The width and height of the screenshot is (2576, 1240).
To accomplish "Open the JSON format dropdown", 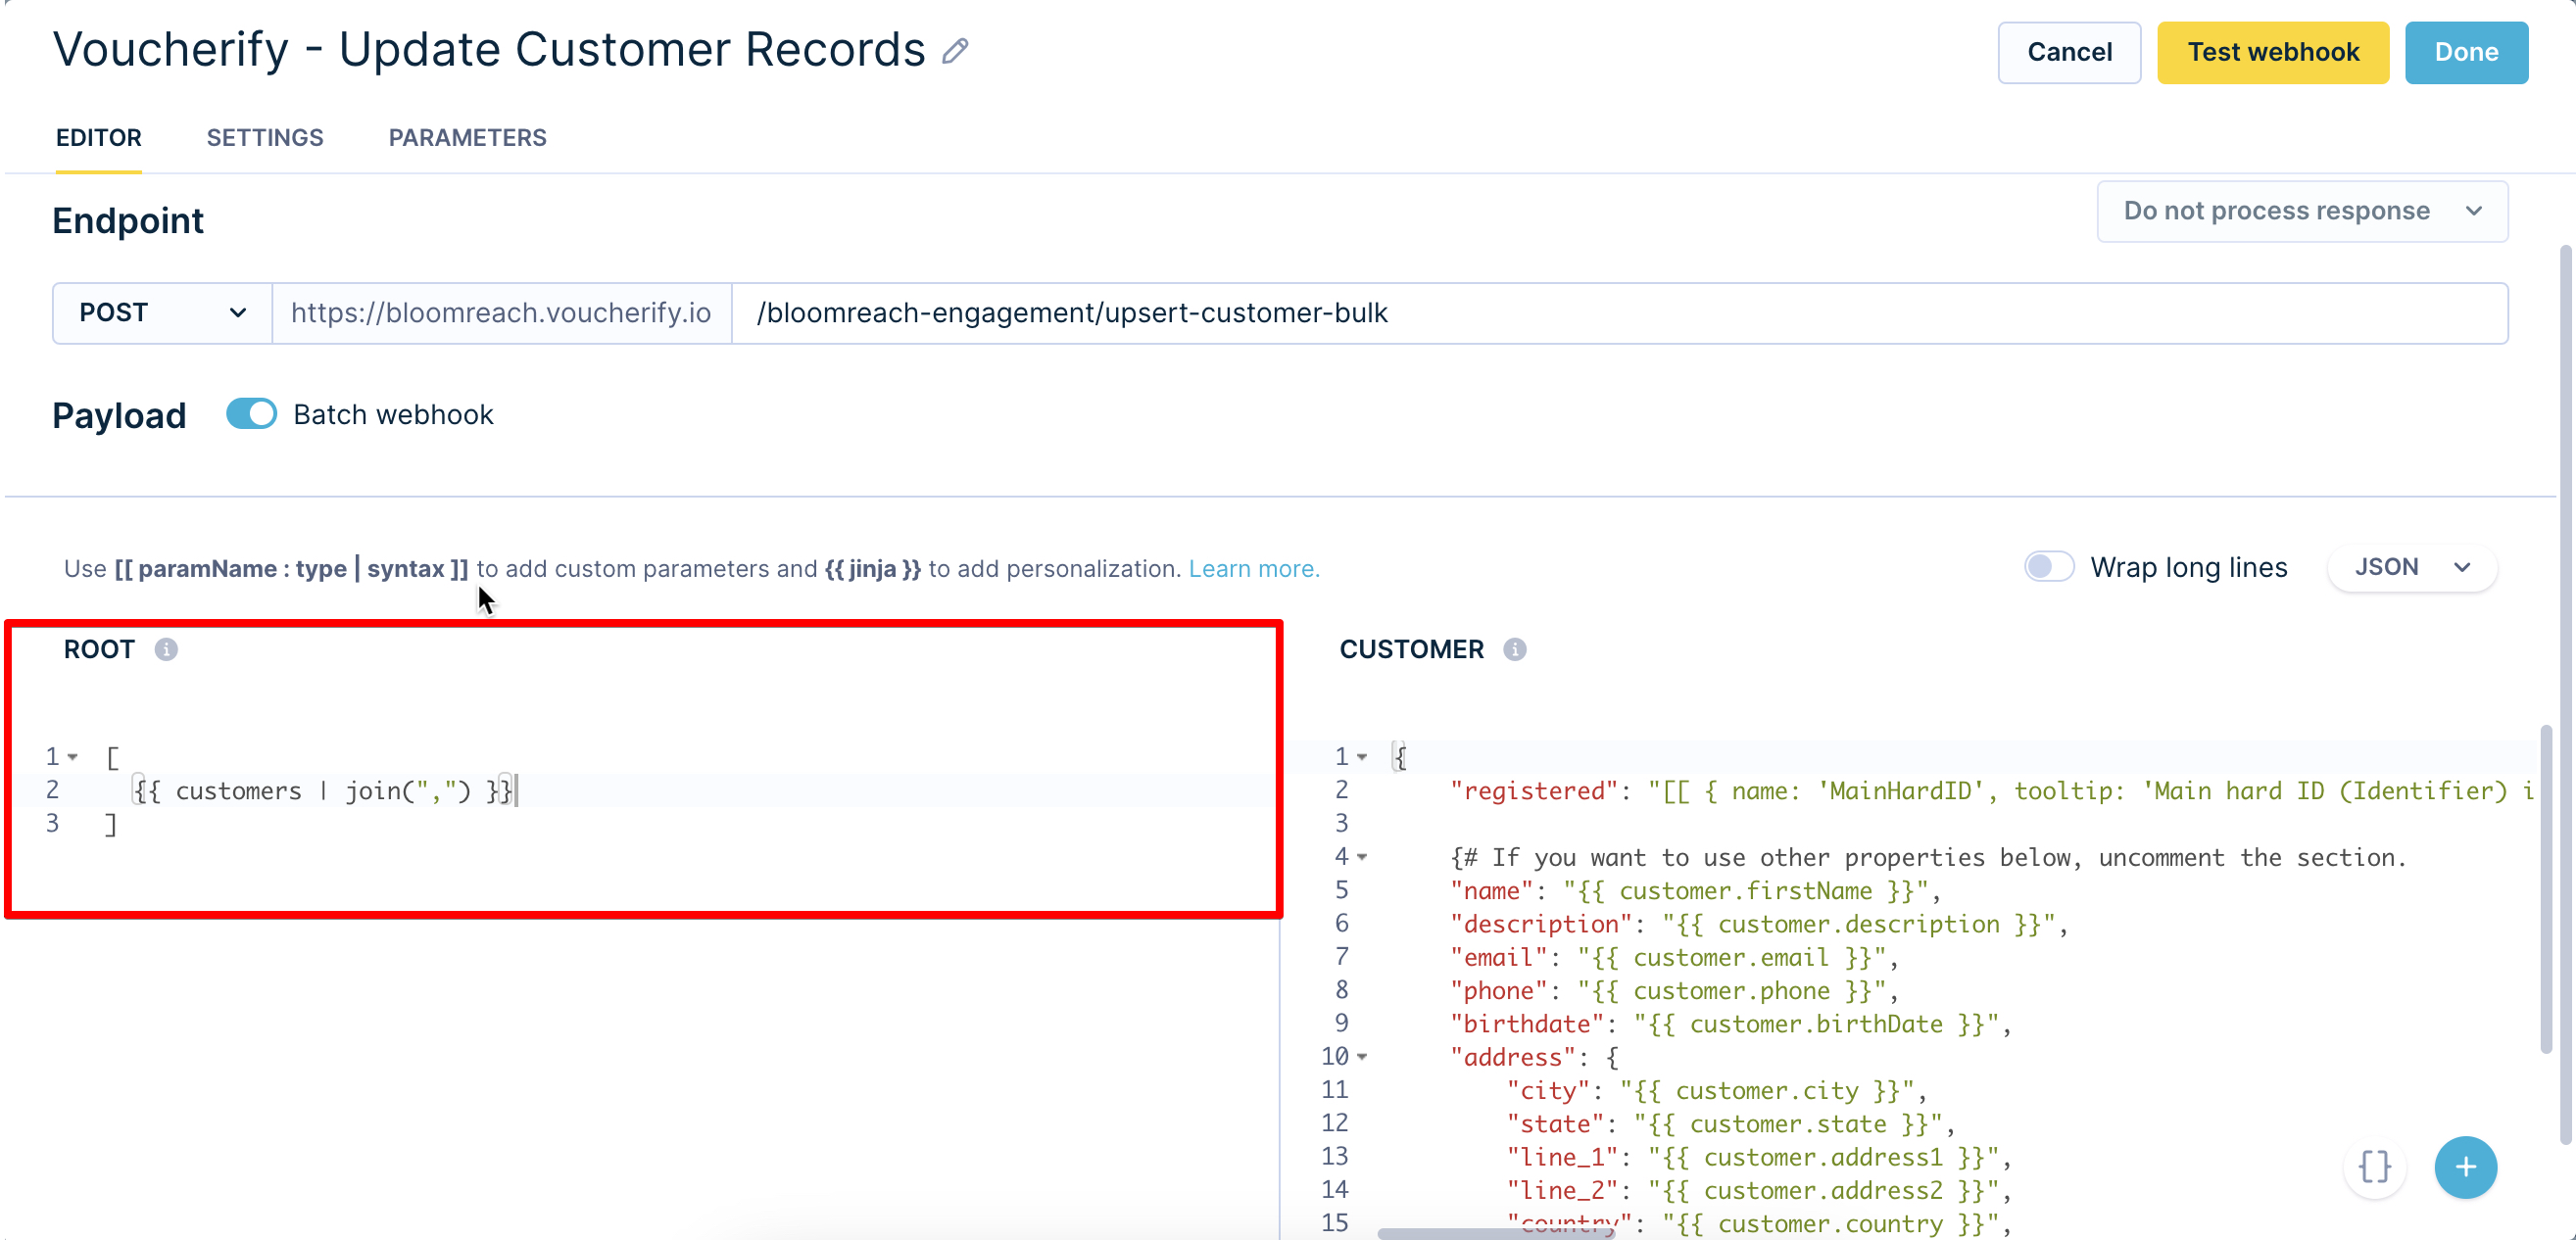I will (2411, 567).
